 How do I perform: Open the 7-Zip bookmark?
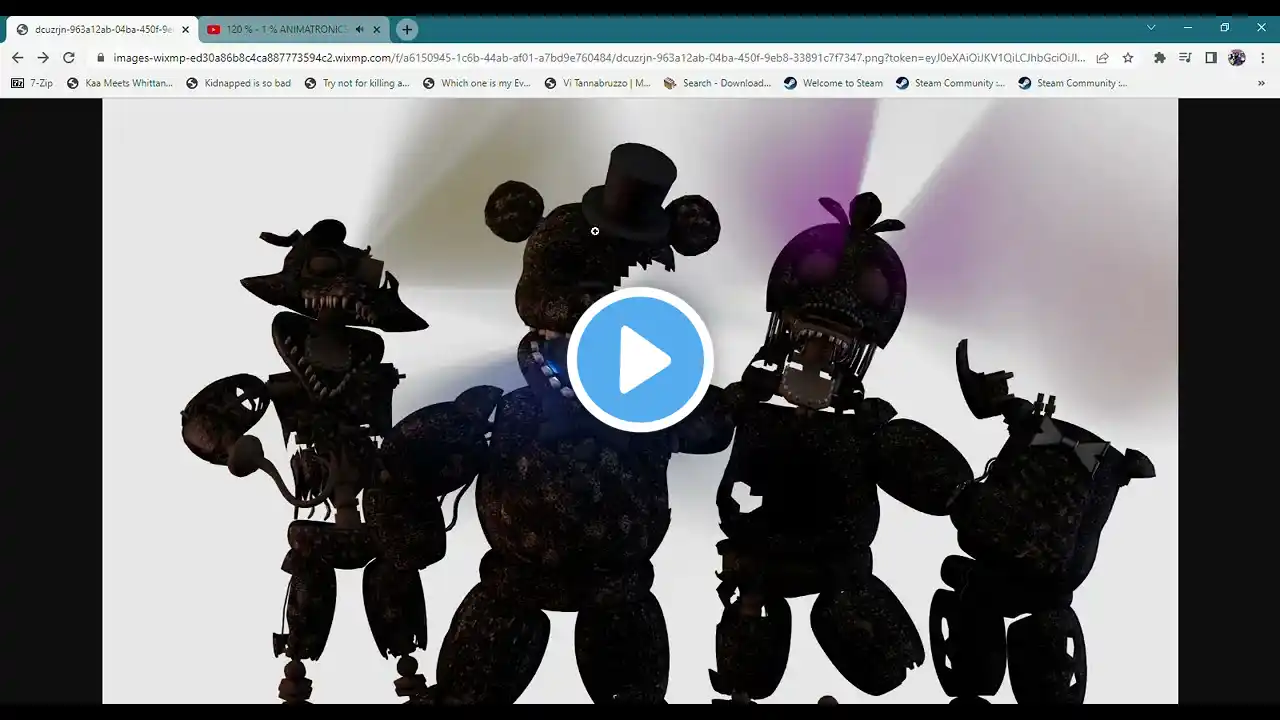pos(32,83)
